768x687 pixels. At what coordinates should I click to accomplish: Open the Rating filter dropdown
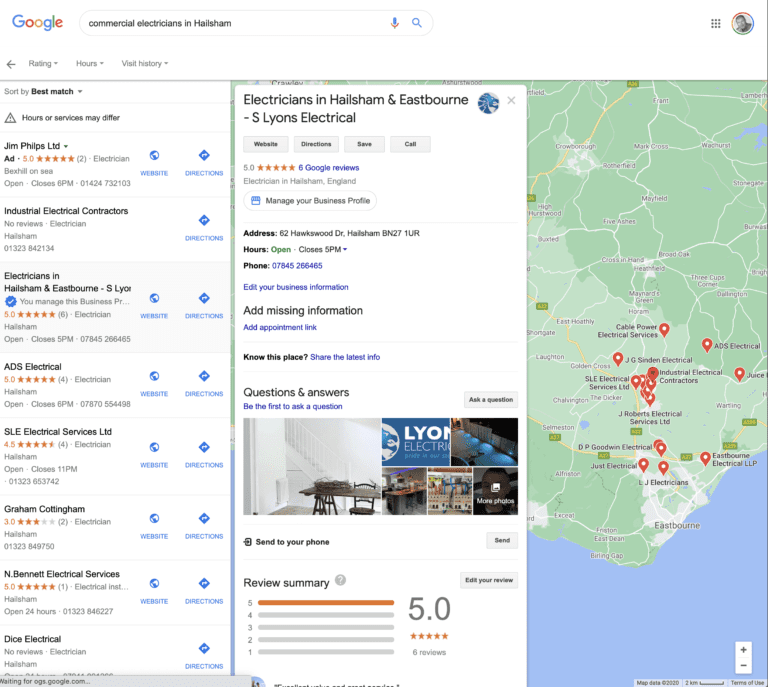43,63
